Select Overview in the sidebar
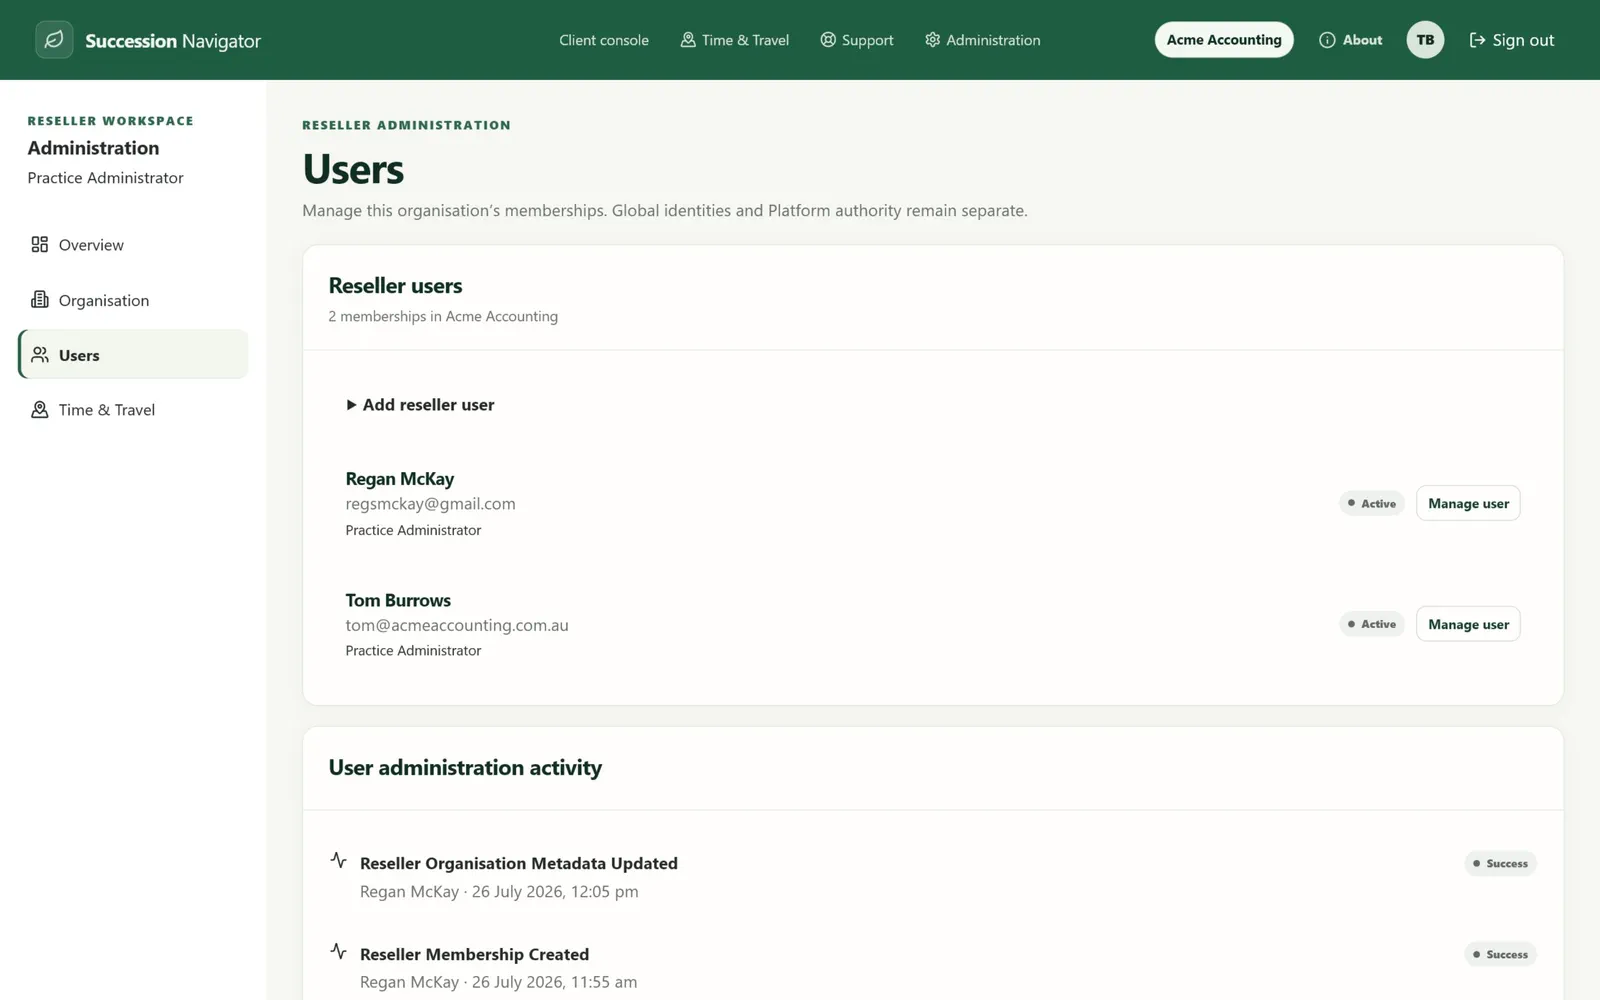The image size is (1600, 1000). click(133, 245)
